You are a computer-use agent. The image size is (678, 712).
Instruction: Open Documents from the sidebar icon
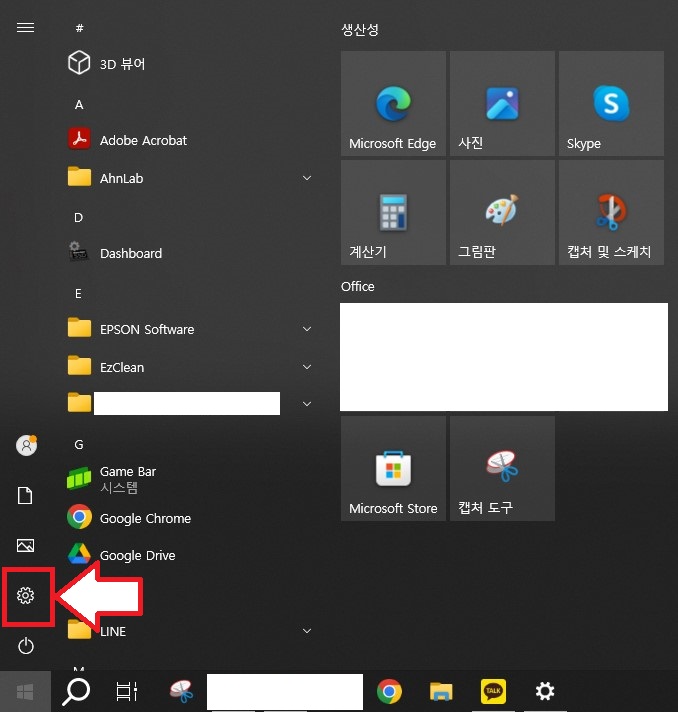tap(25, 495)
